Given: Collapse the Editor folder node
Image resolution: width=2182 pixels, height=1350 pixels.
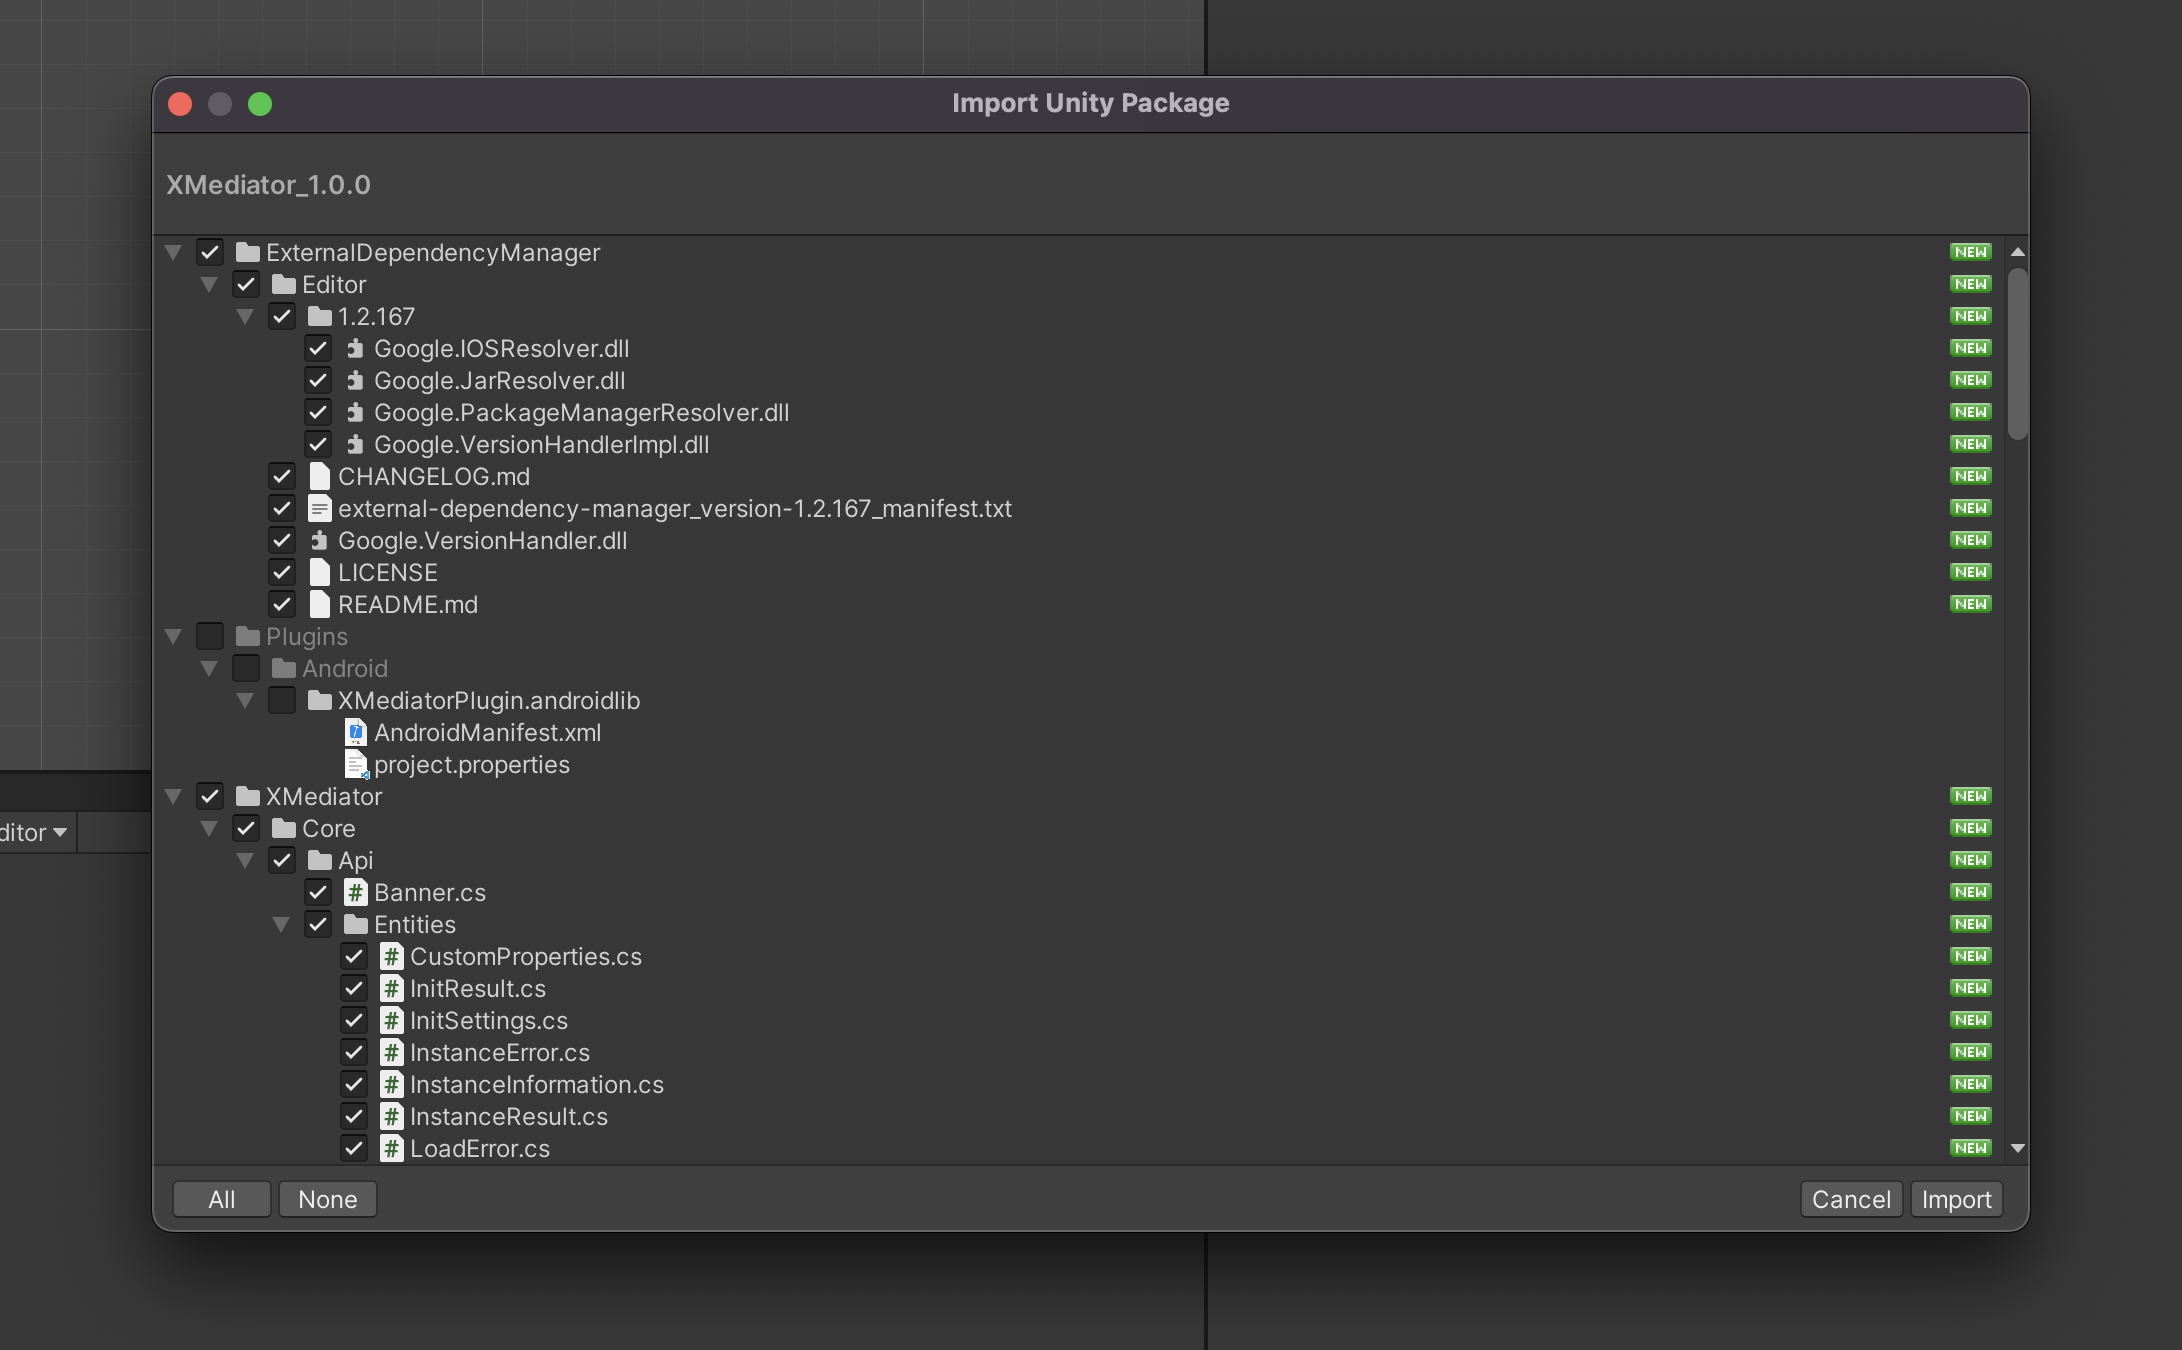Looking at the screenshot, I should 209,285.
